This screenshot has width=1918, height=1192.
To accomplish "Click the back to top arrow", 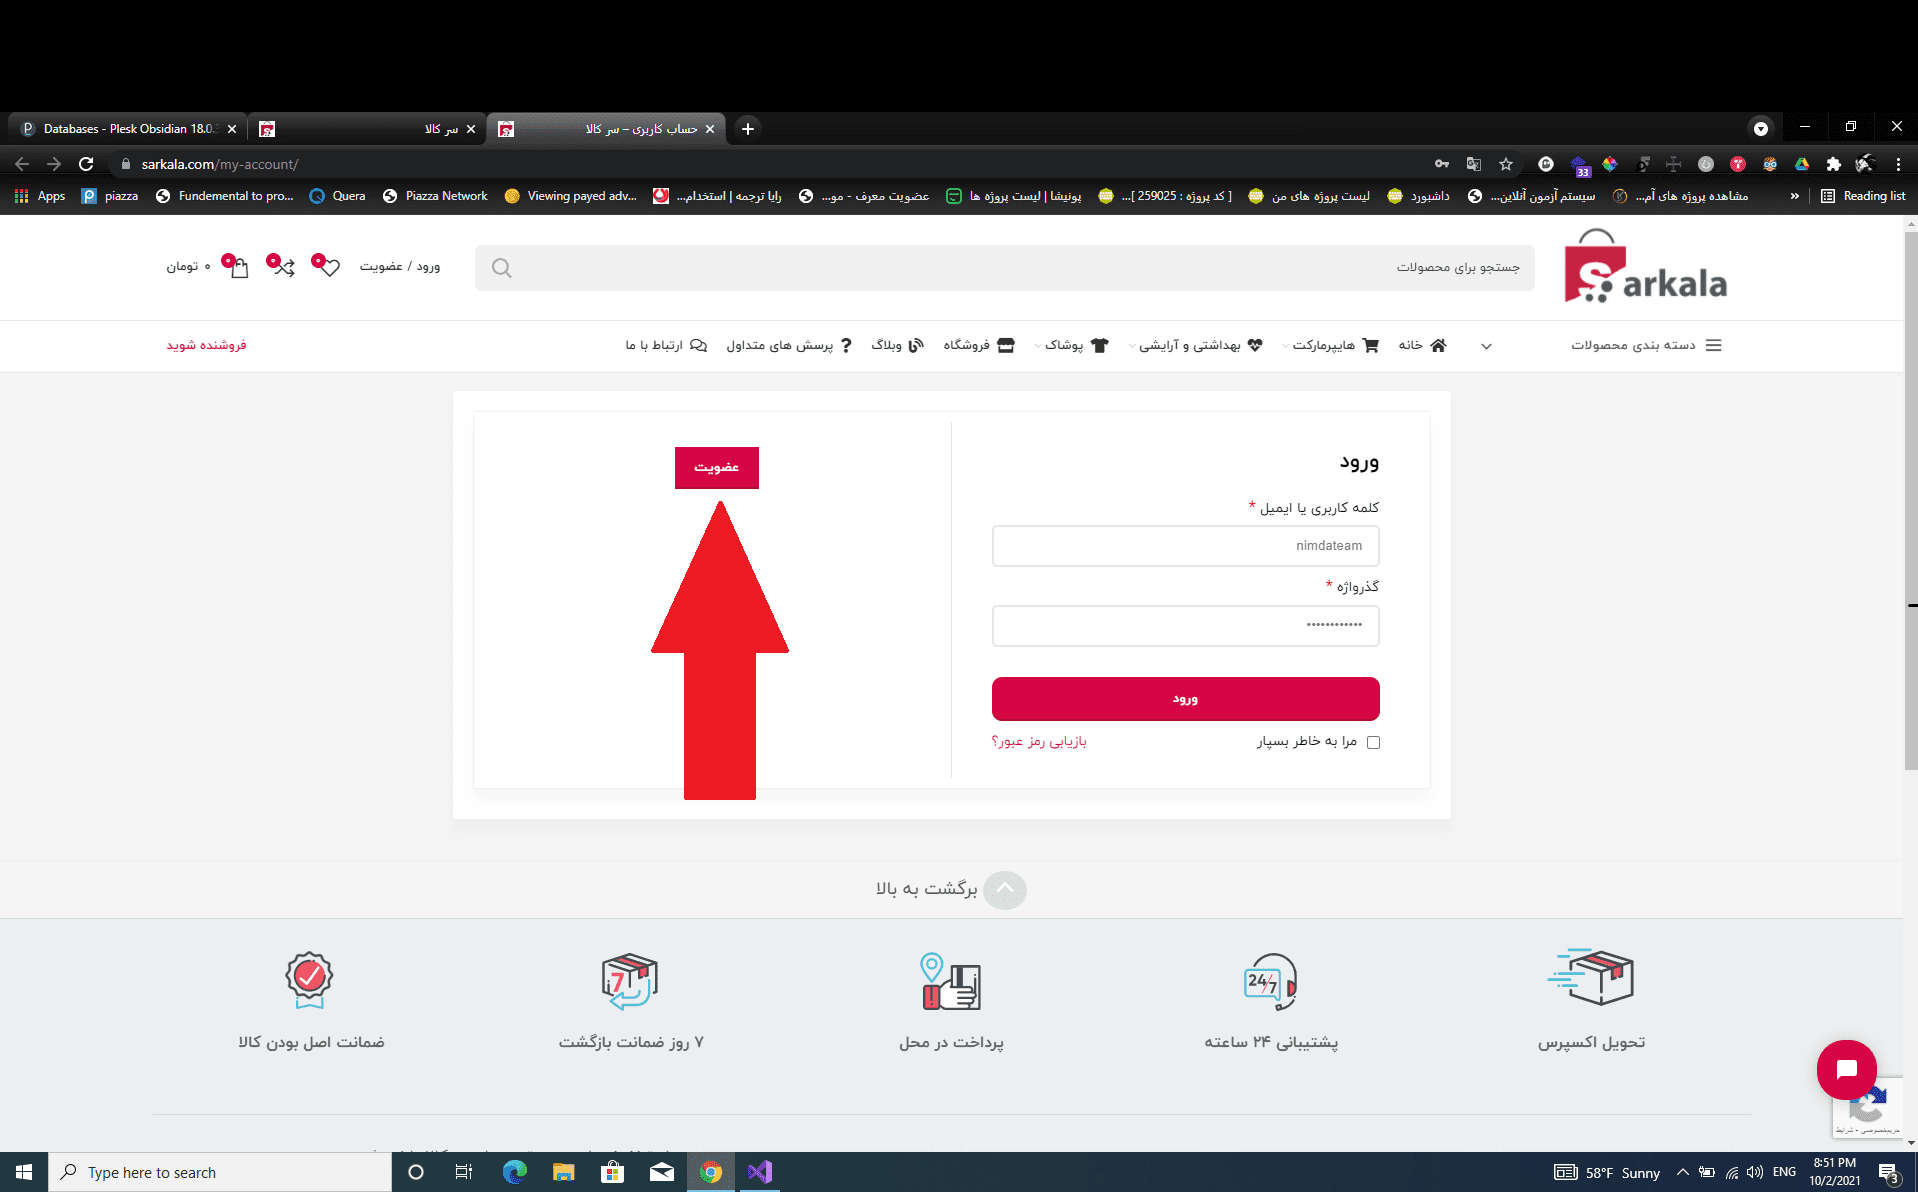I will (x=1004, y=889).
